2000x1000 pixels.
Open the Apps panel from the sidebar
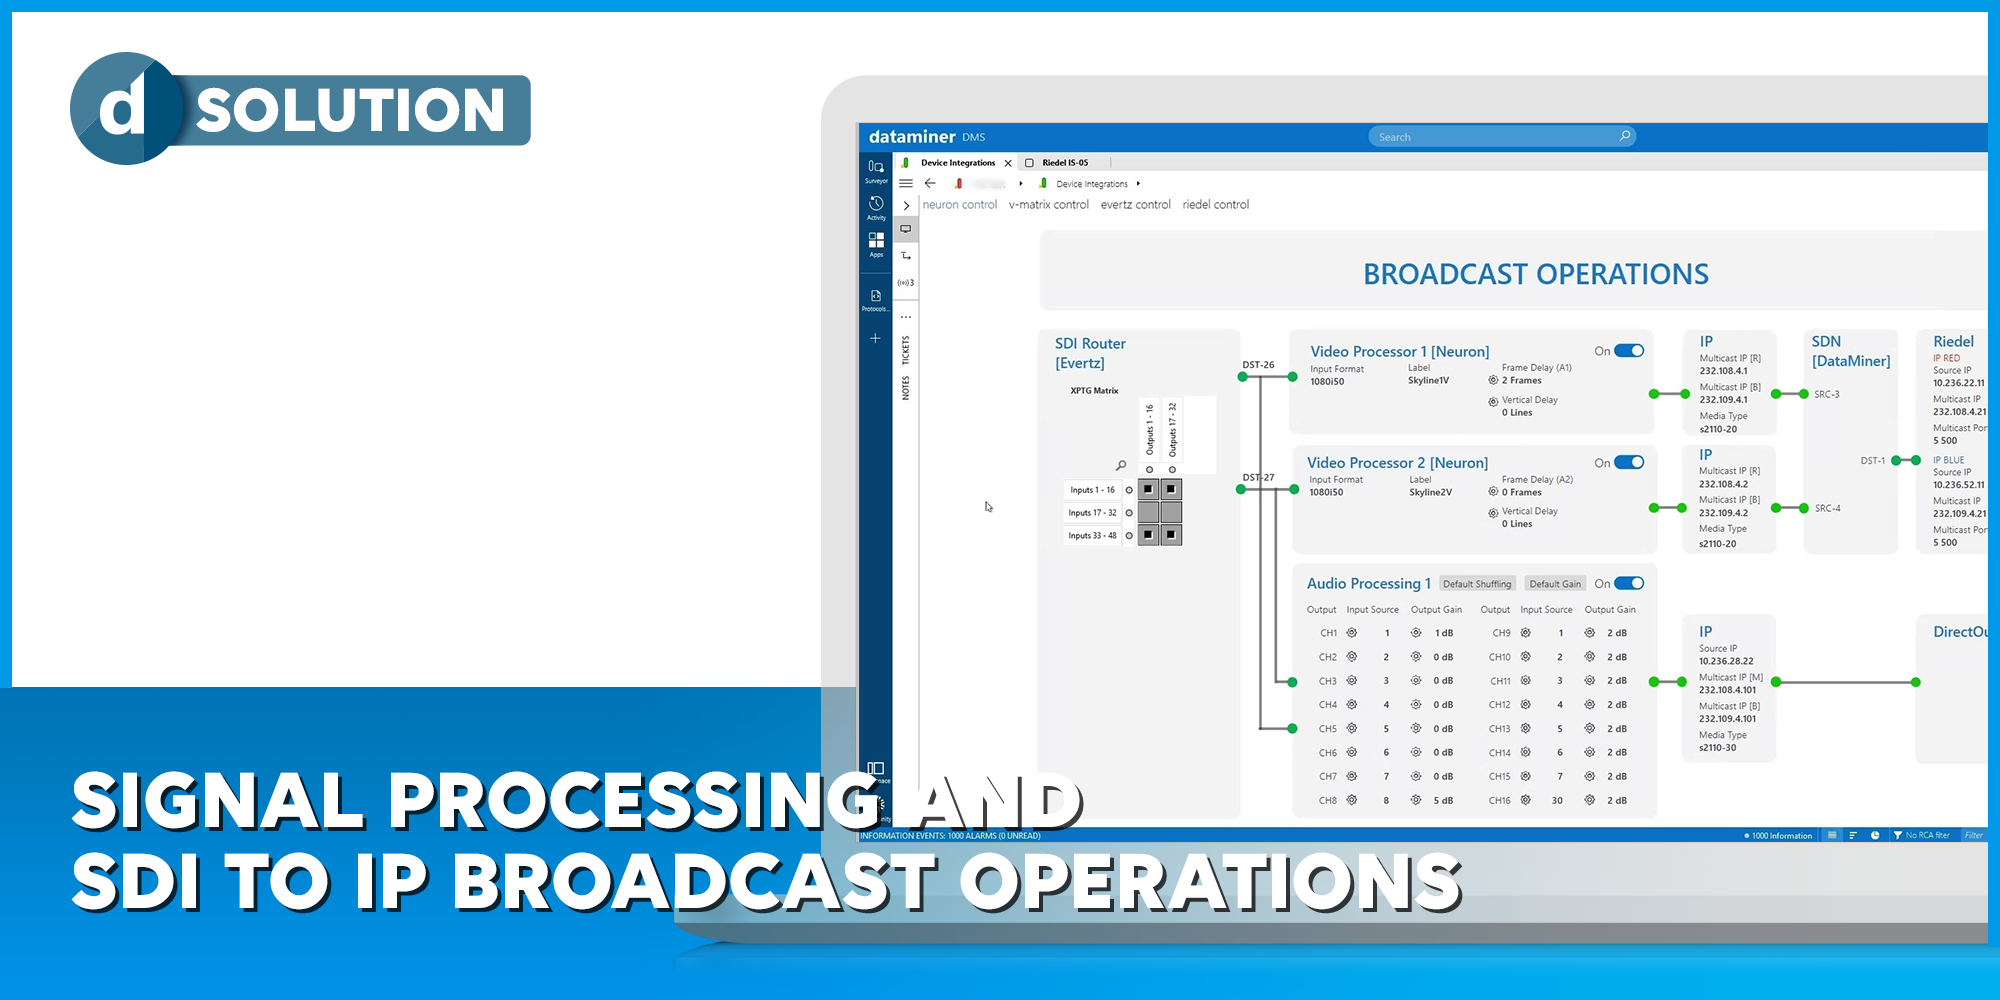pyautogui.click(x=874, y=241)
